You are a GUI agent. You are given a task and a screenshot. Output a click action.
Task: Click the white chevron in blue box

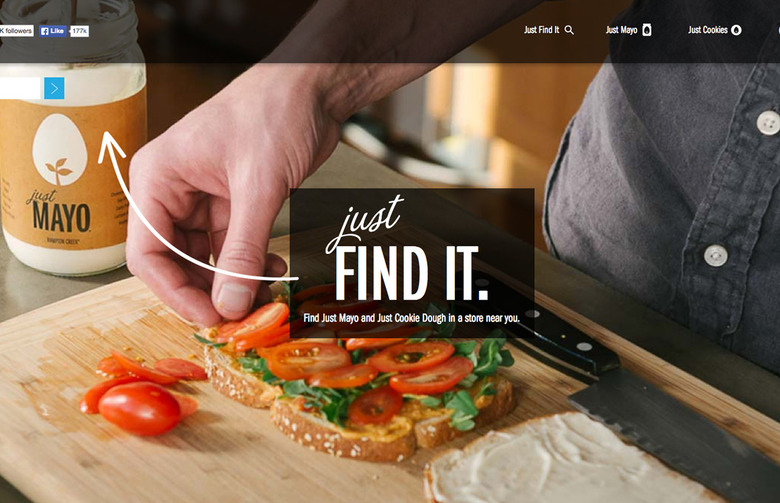point(54,89)
